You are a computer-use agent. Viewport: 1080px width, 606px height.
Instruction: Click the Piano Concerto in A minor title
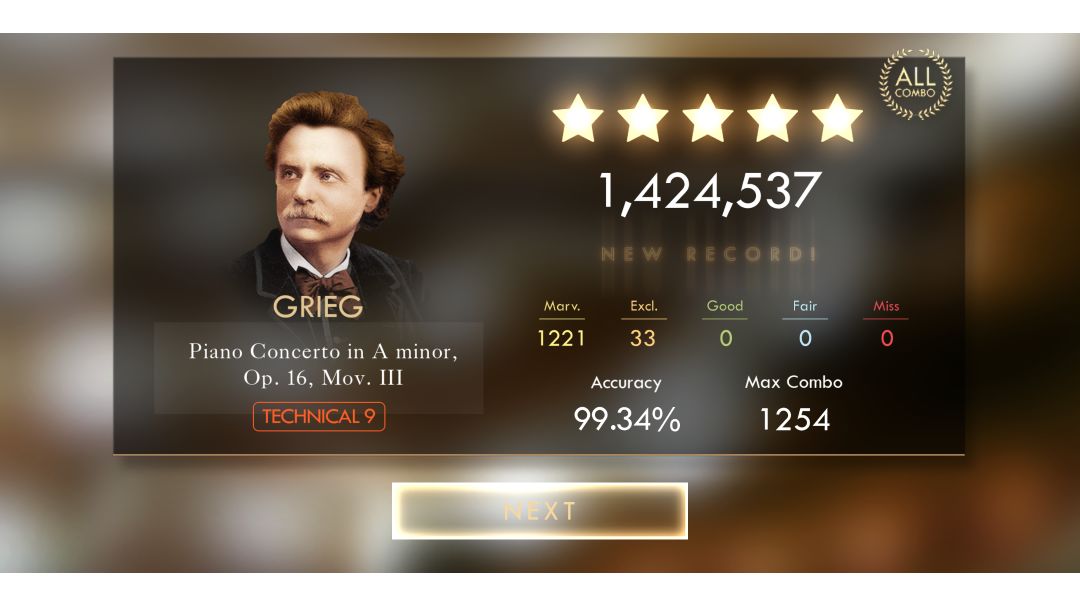(x=323, y=364)
